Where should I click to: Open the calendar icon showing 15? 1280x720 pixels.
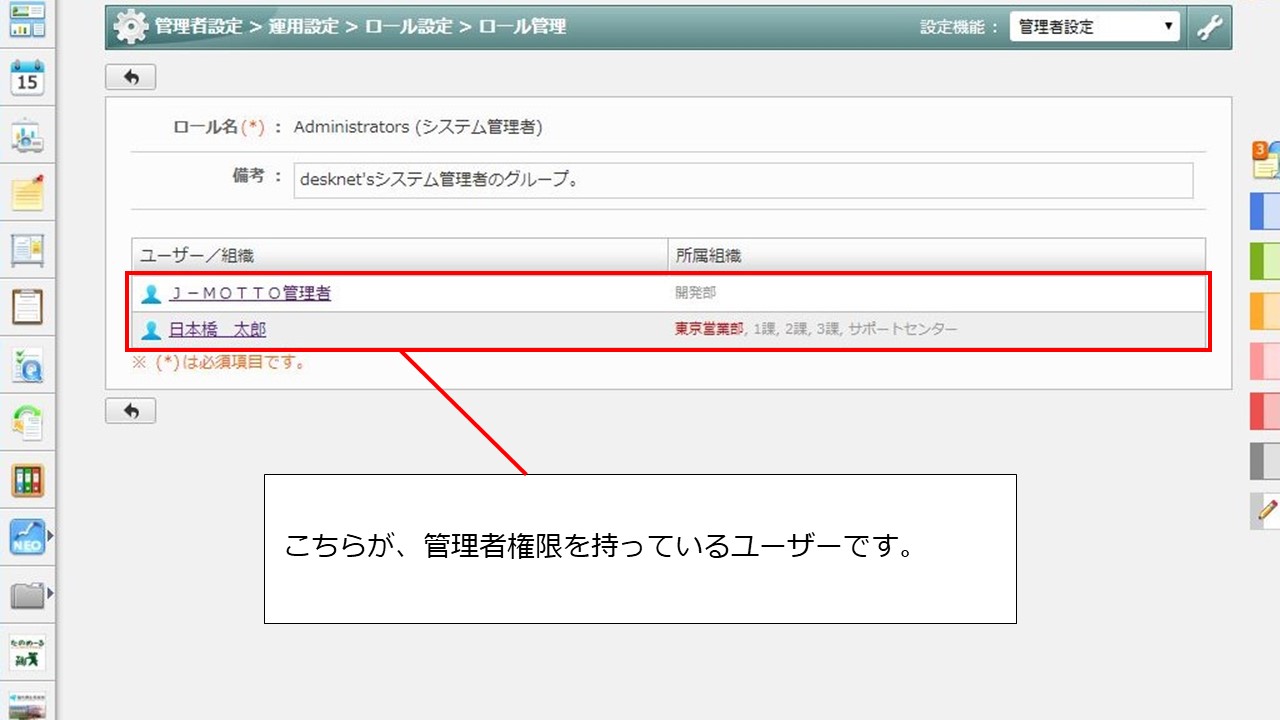[x=27, y=78]
